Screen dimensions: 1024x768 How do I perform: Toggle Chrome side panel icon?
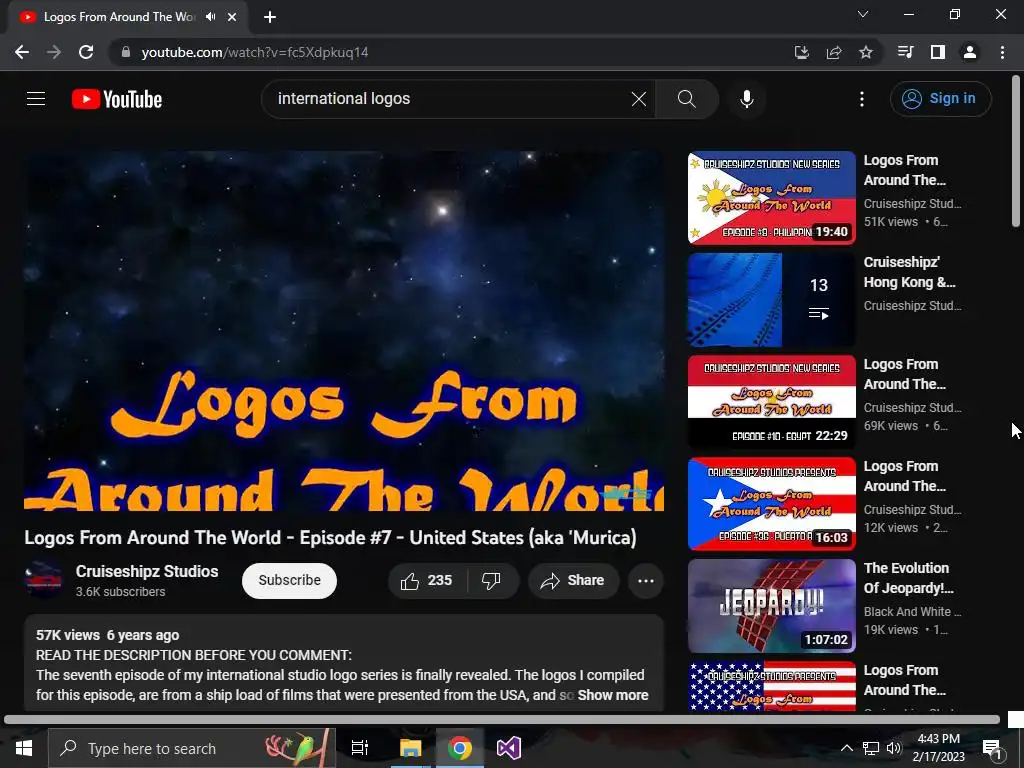coord(938,52)
